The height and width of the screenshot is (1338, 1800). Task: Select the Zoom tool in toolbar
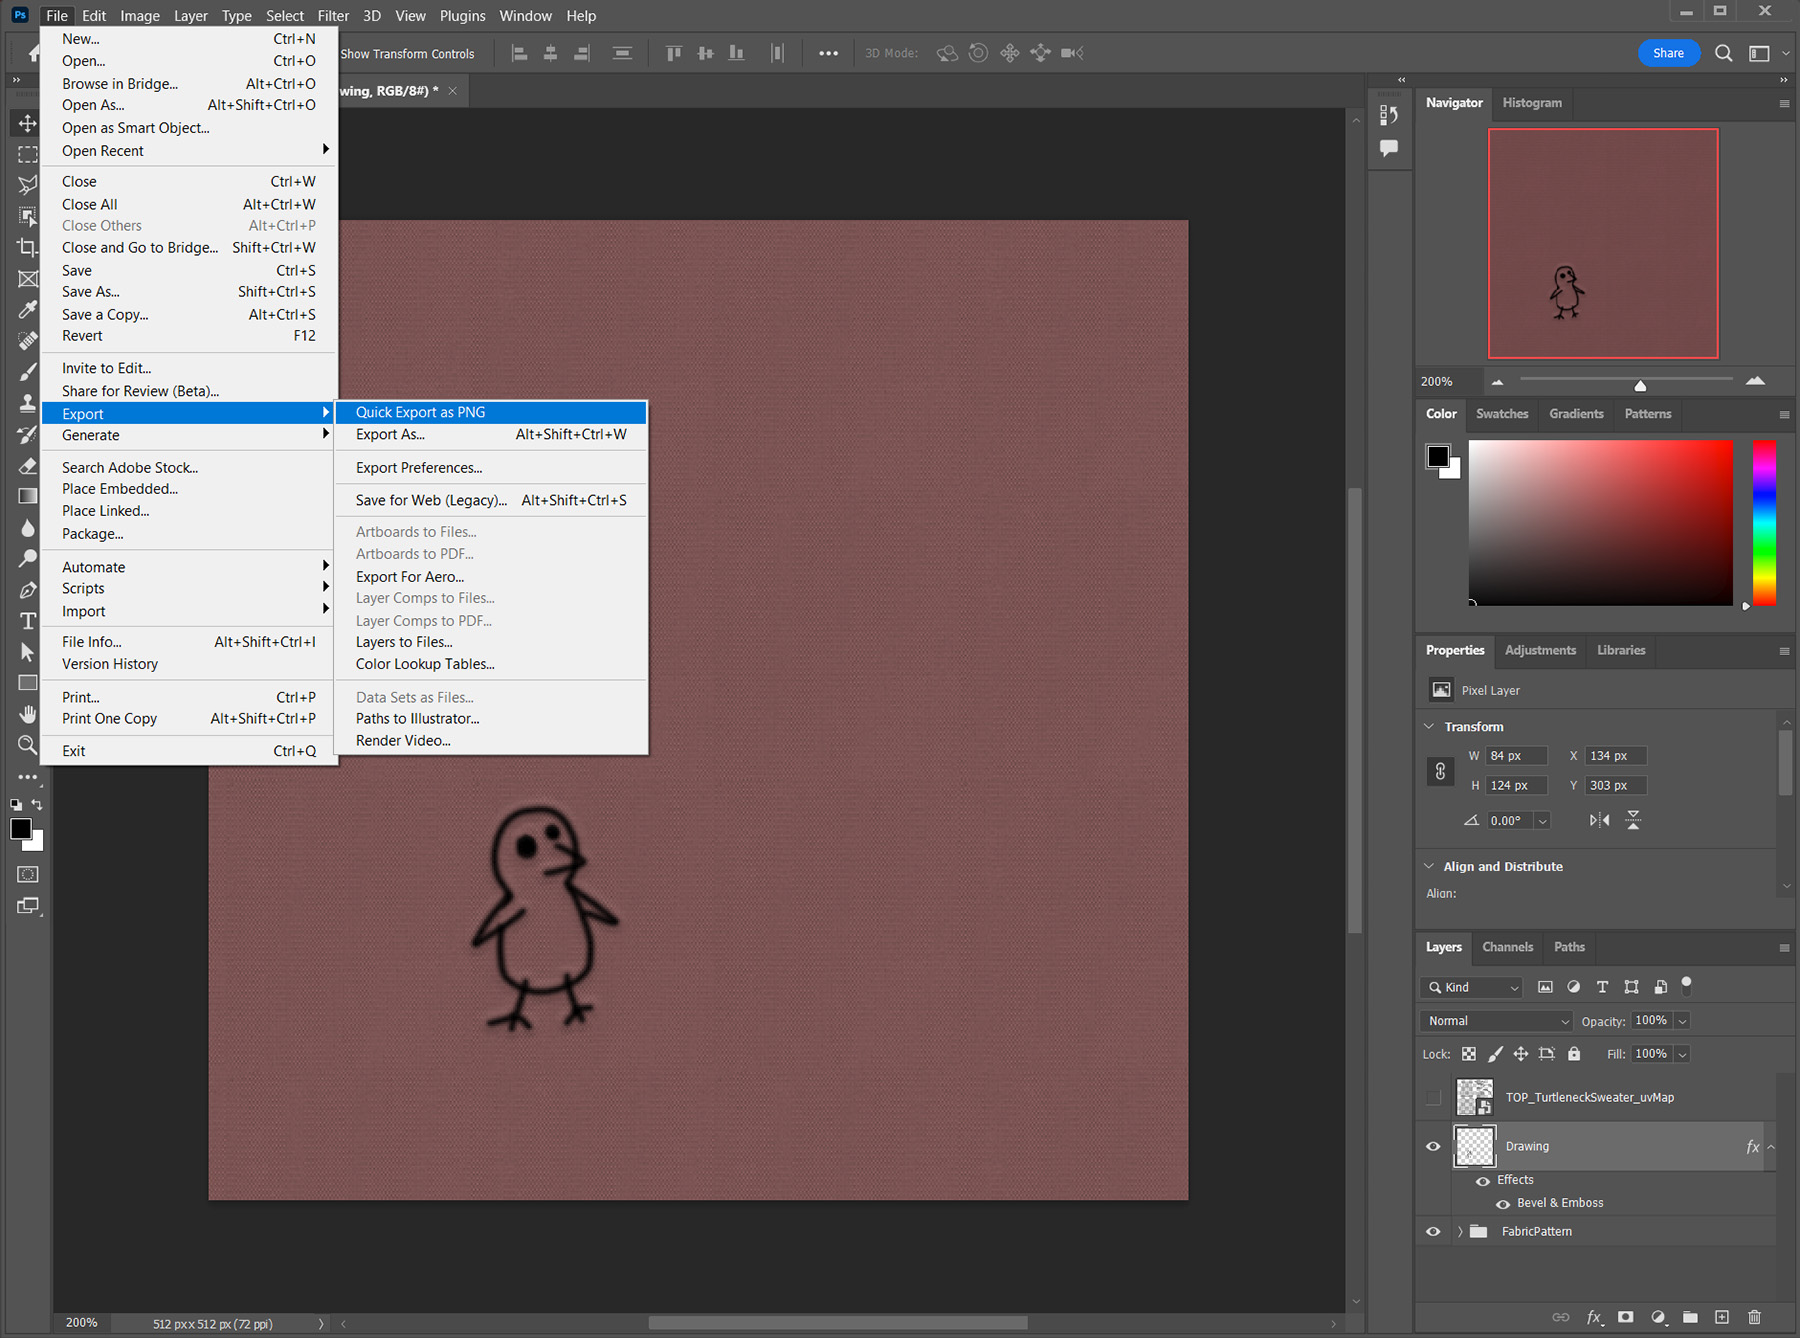(27, 745)
